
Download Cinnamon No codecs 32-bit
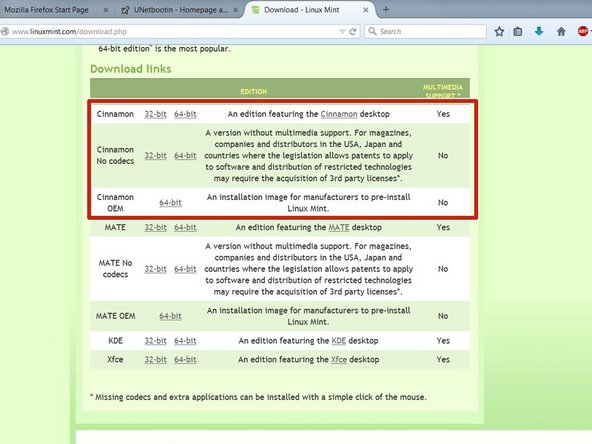tap(155, 156)
